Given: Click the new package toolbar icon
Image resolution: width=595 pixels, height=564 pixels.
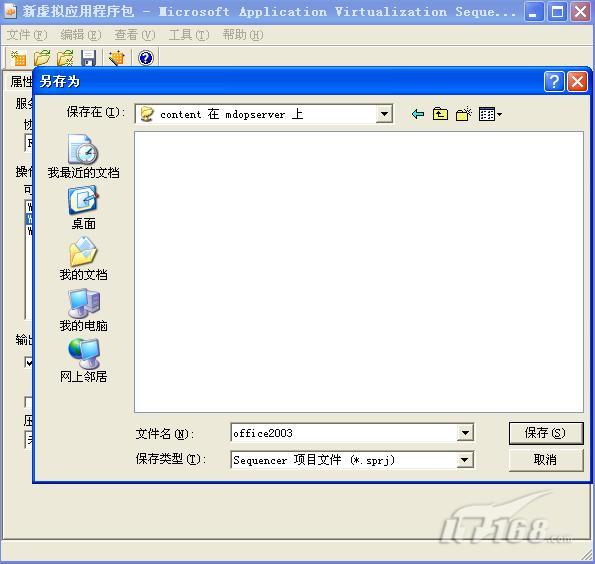Looking at the screenshot, I should pyautogui.click(x=19, y=58).
